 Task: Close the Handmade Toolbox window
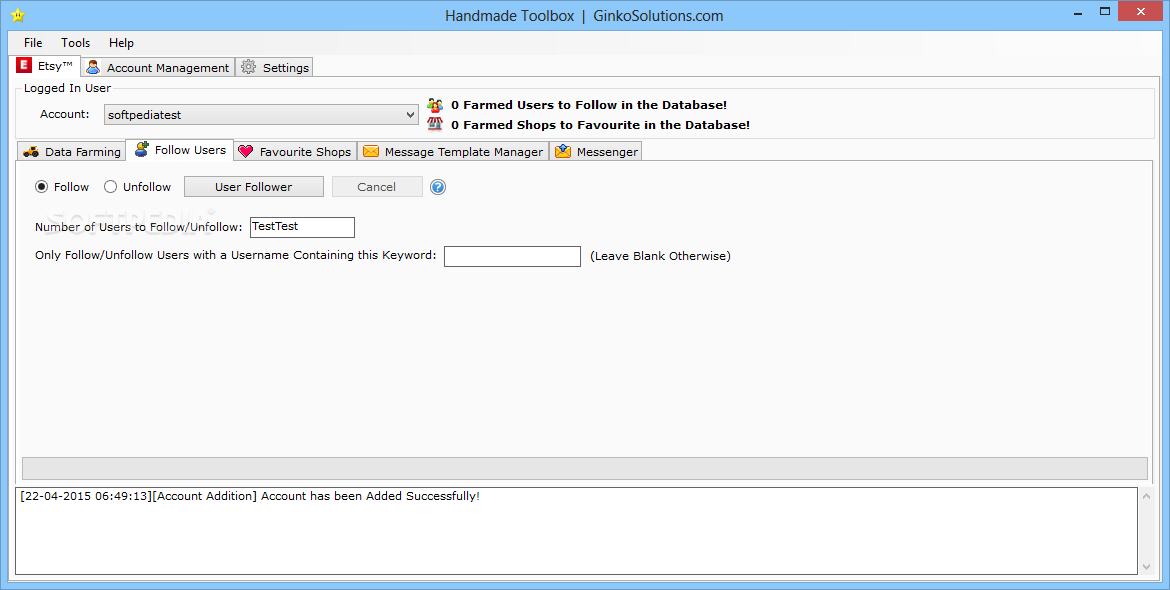pyautogui.click(x=1142, y=11)
